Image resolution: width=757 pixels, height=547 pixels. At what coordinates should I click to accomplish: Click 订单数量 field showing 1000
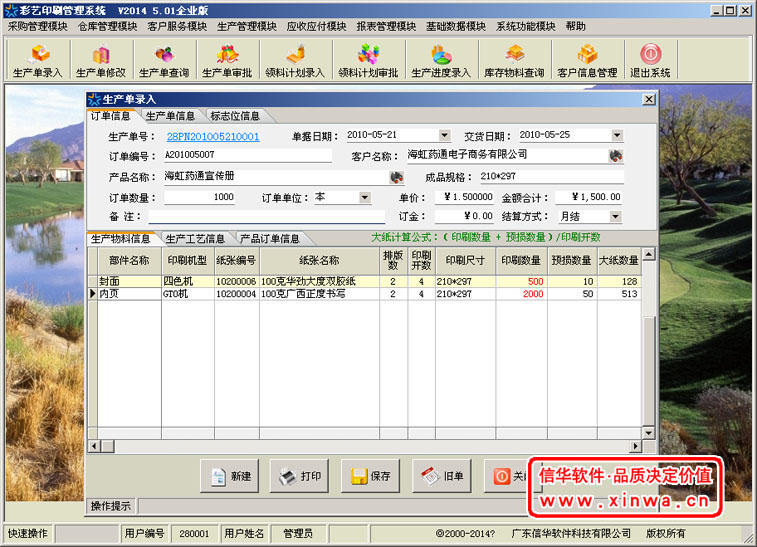(x=199, y=197)
